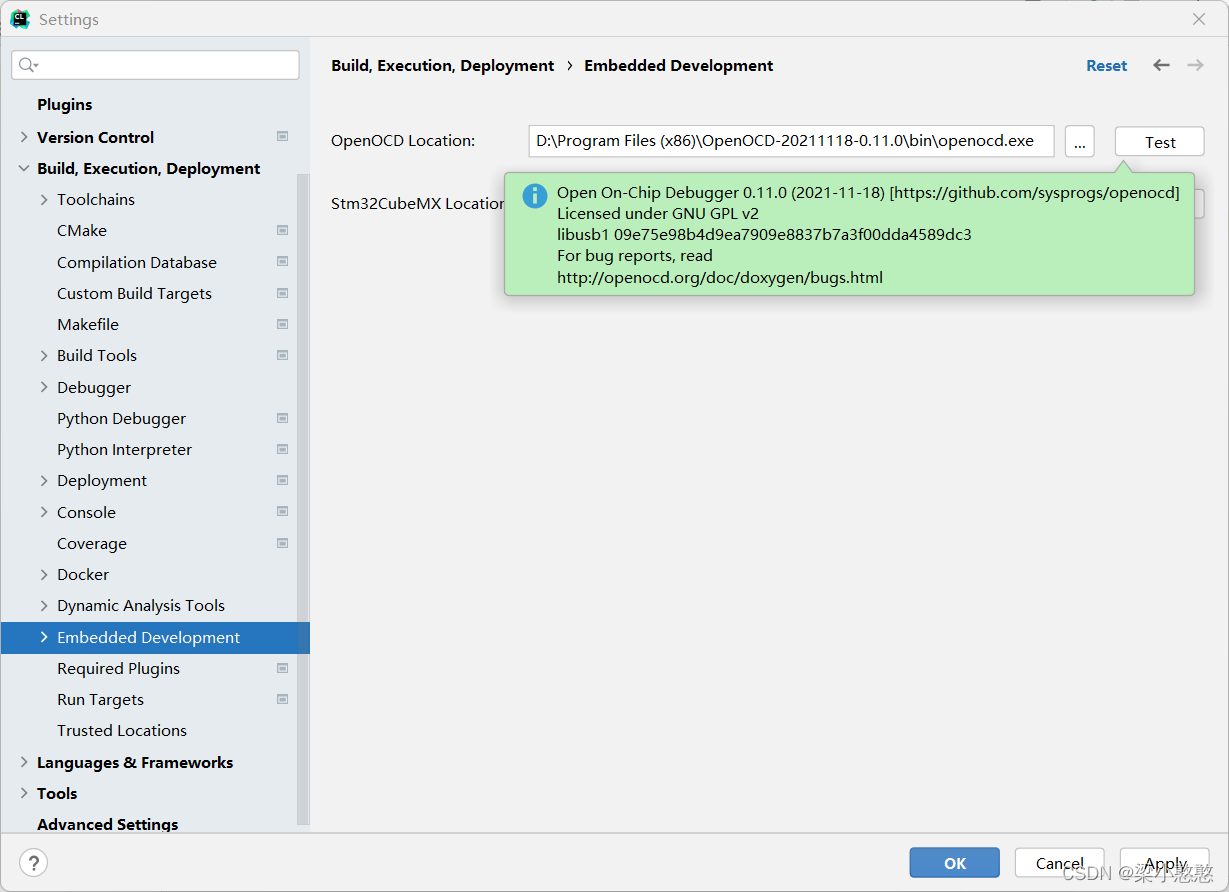Select the Trusted Locations settings page
This screenshot has width=1229, height=892.
(122, 731)
